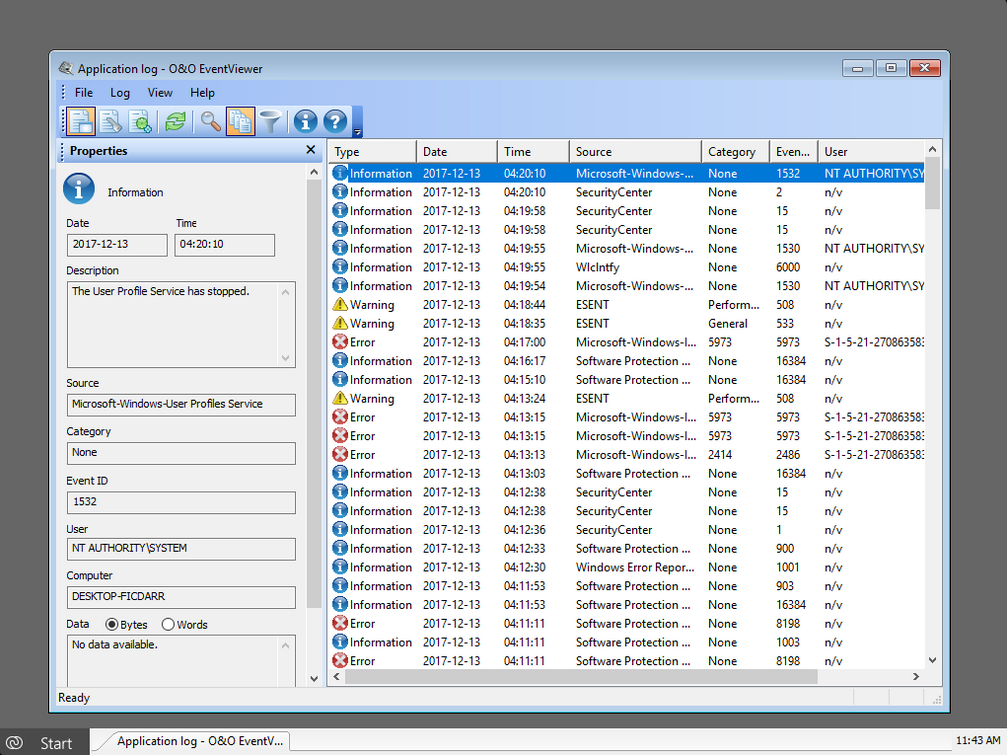Viewport: 1007px width, 755px height.
Task: Click the clear log icon with brush
Action: [x=111, y=122]
